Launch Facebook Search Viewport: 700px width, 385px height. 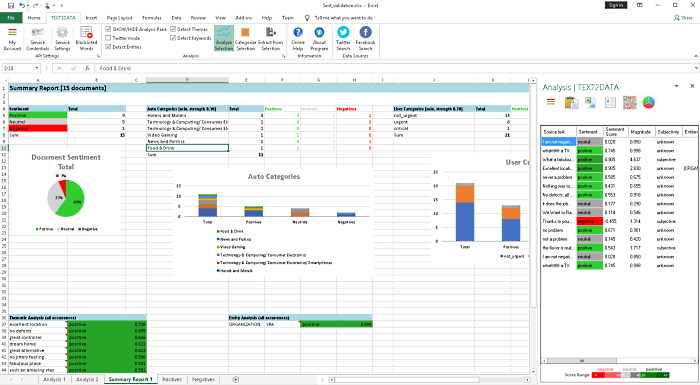tap(365, 38)
